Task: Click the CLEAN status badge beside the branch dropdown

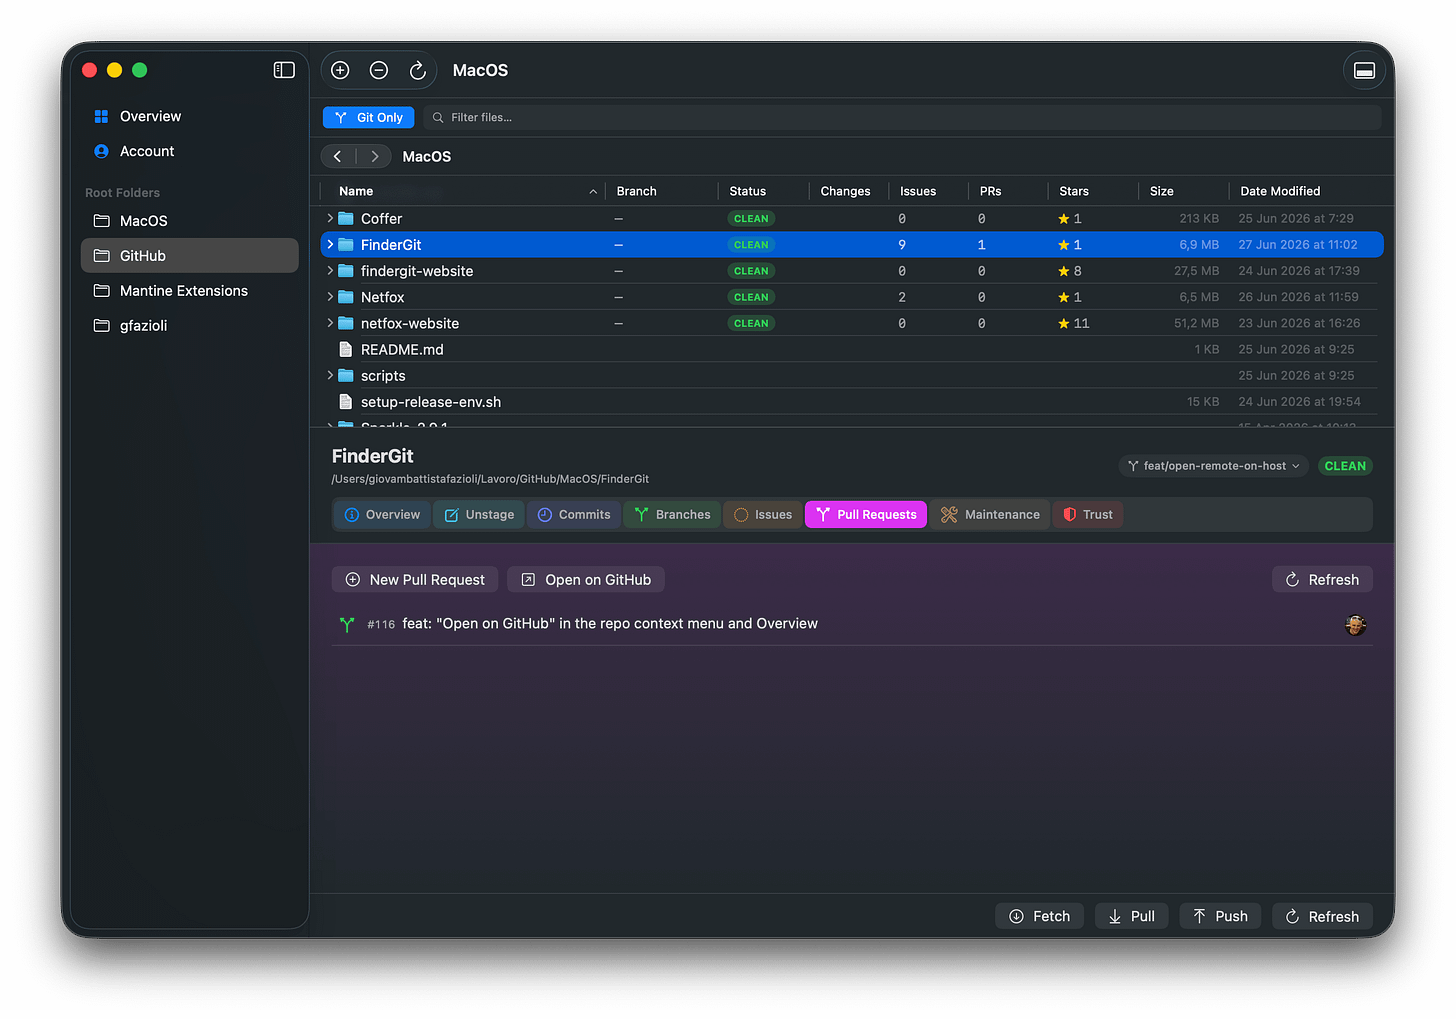Action: tap(1345, 466)
